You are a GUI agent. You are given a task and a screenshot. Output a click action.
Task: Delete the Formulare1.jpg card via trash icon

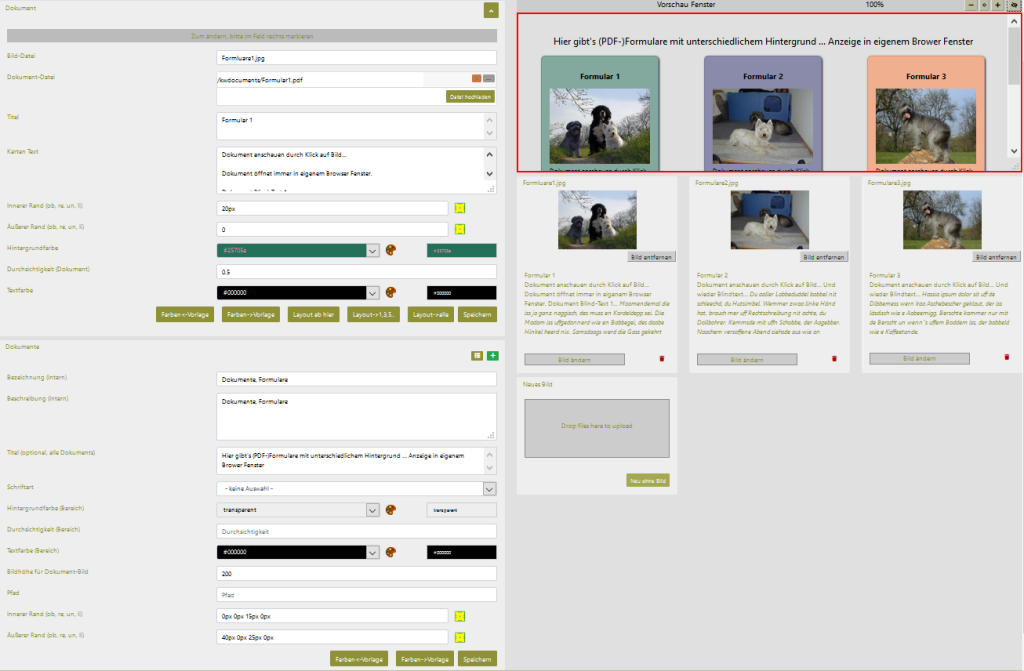(661, 358)
